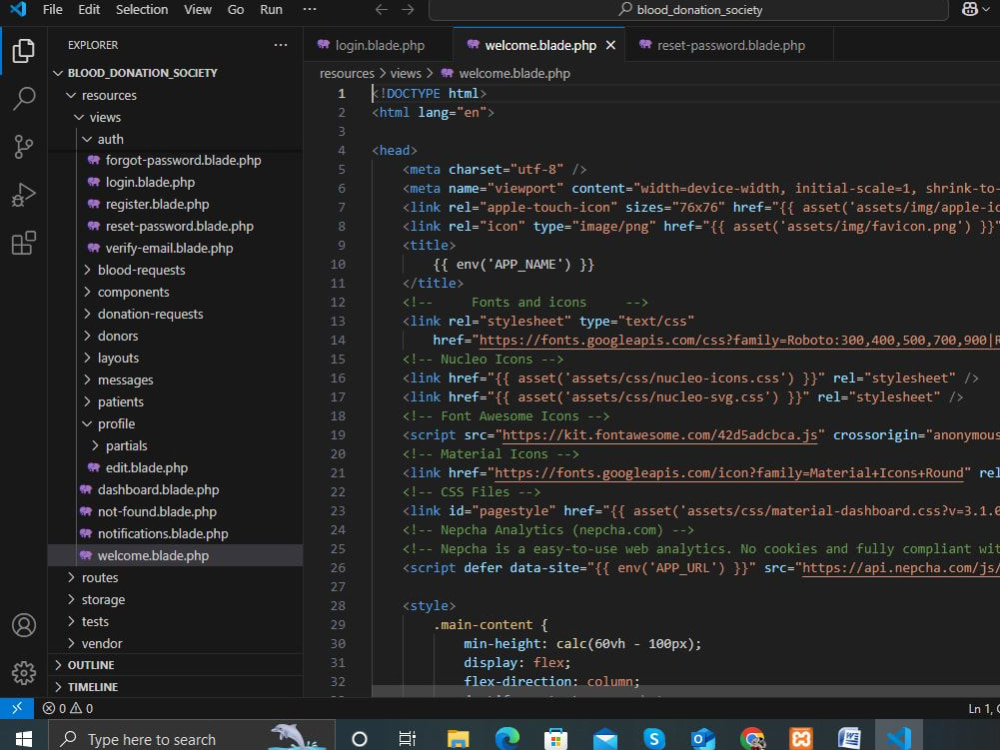Switch to reset-password.blade.php tab
Viewport: 1000px width, 750px height.
click(x=730, y=45)
